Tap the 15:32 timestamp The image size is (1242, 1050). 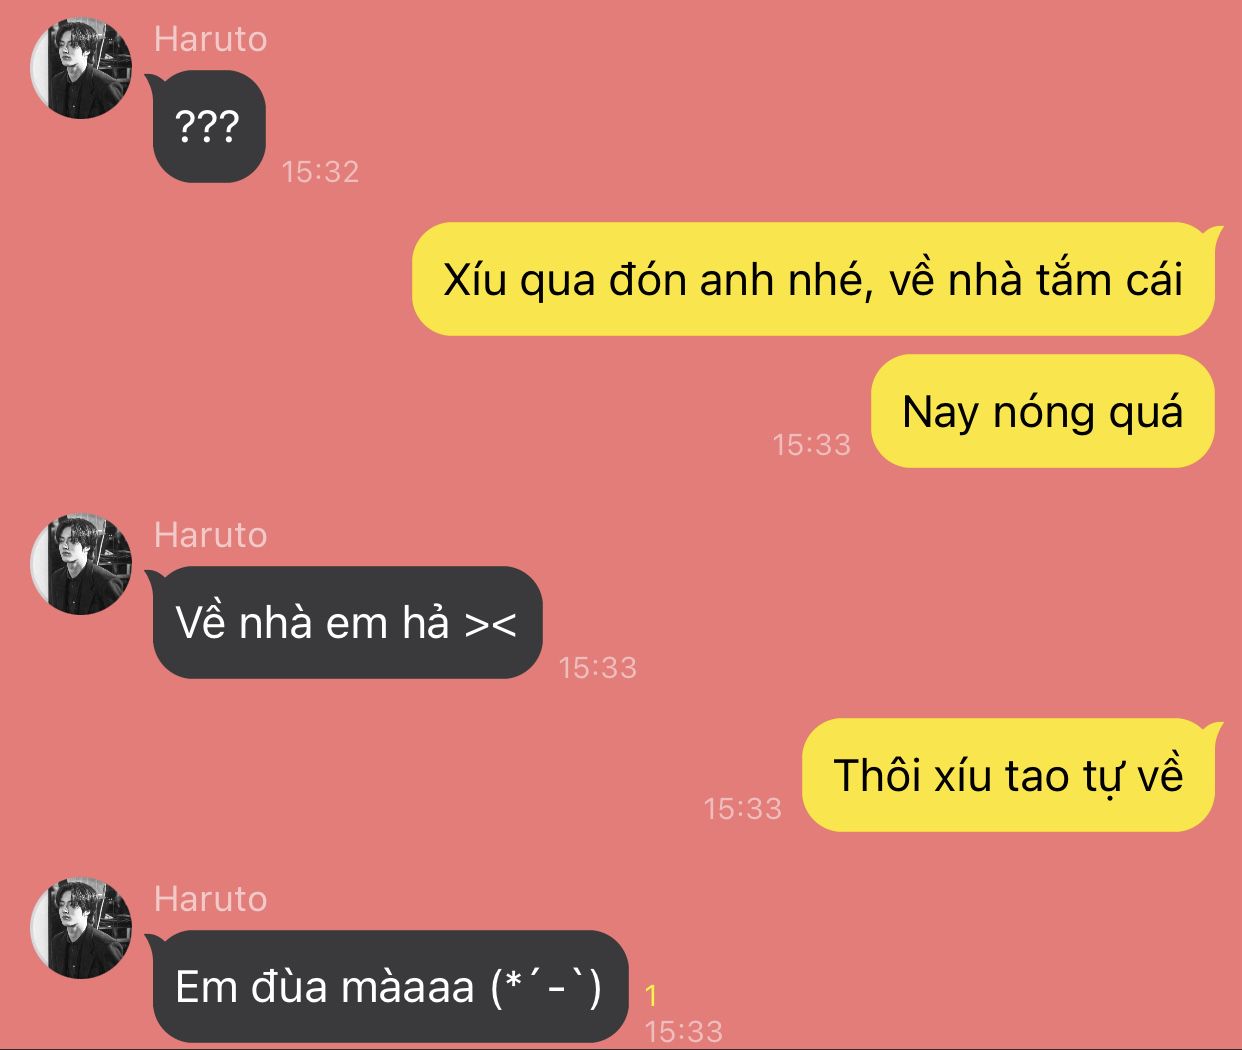(x=320, y=171)
